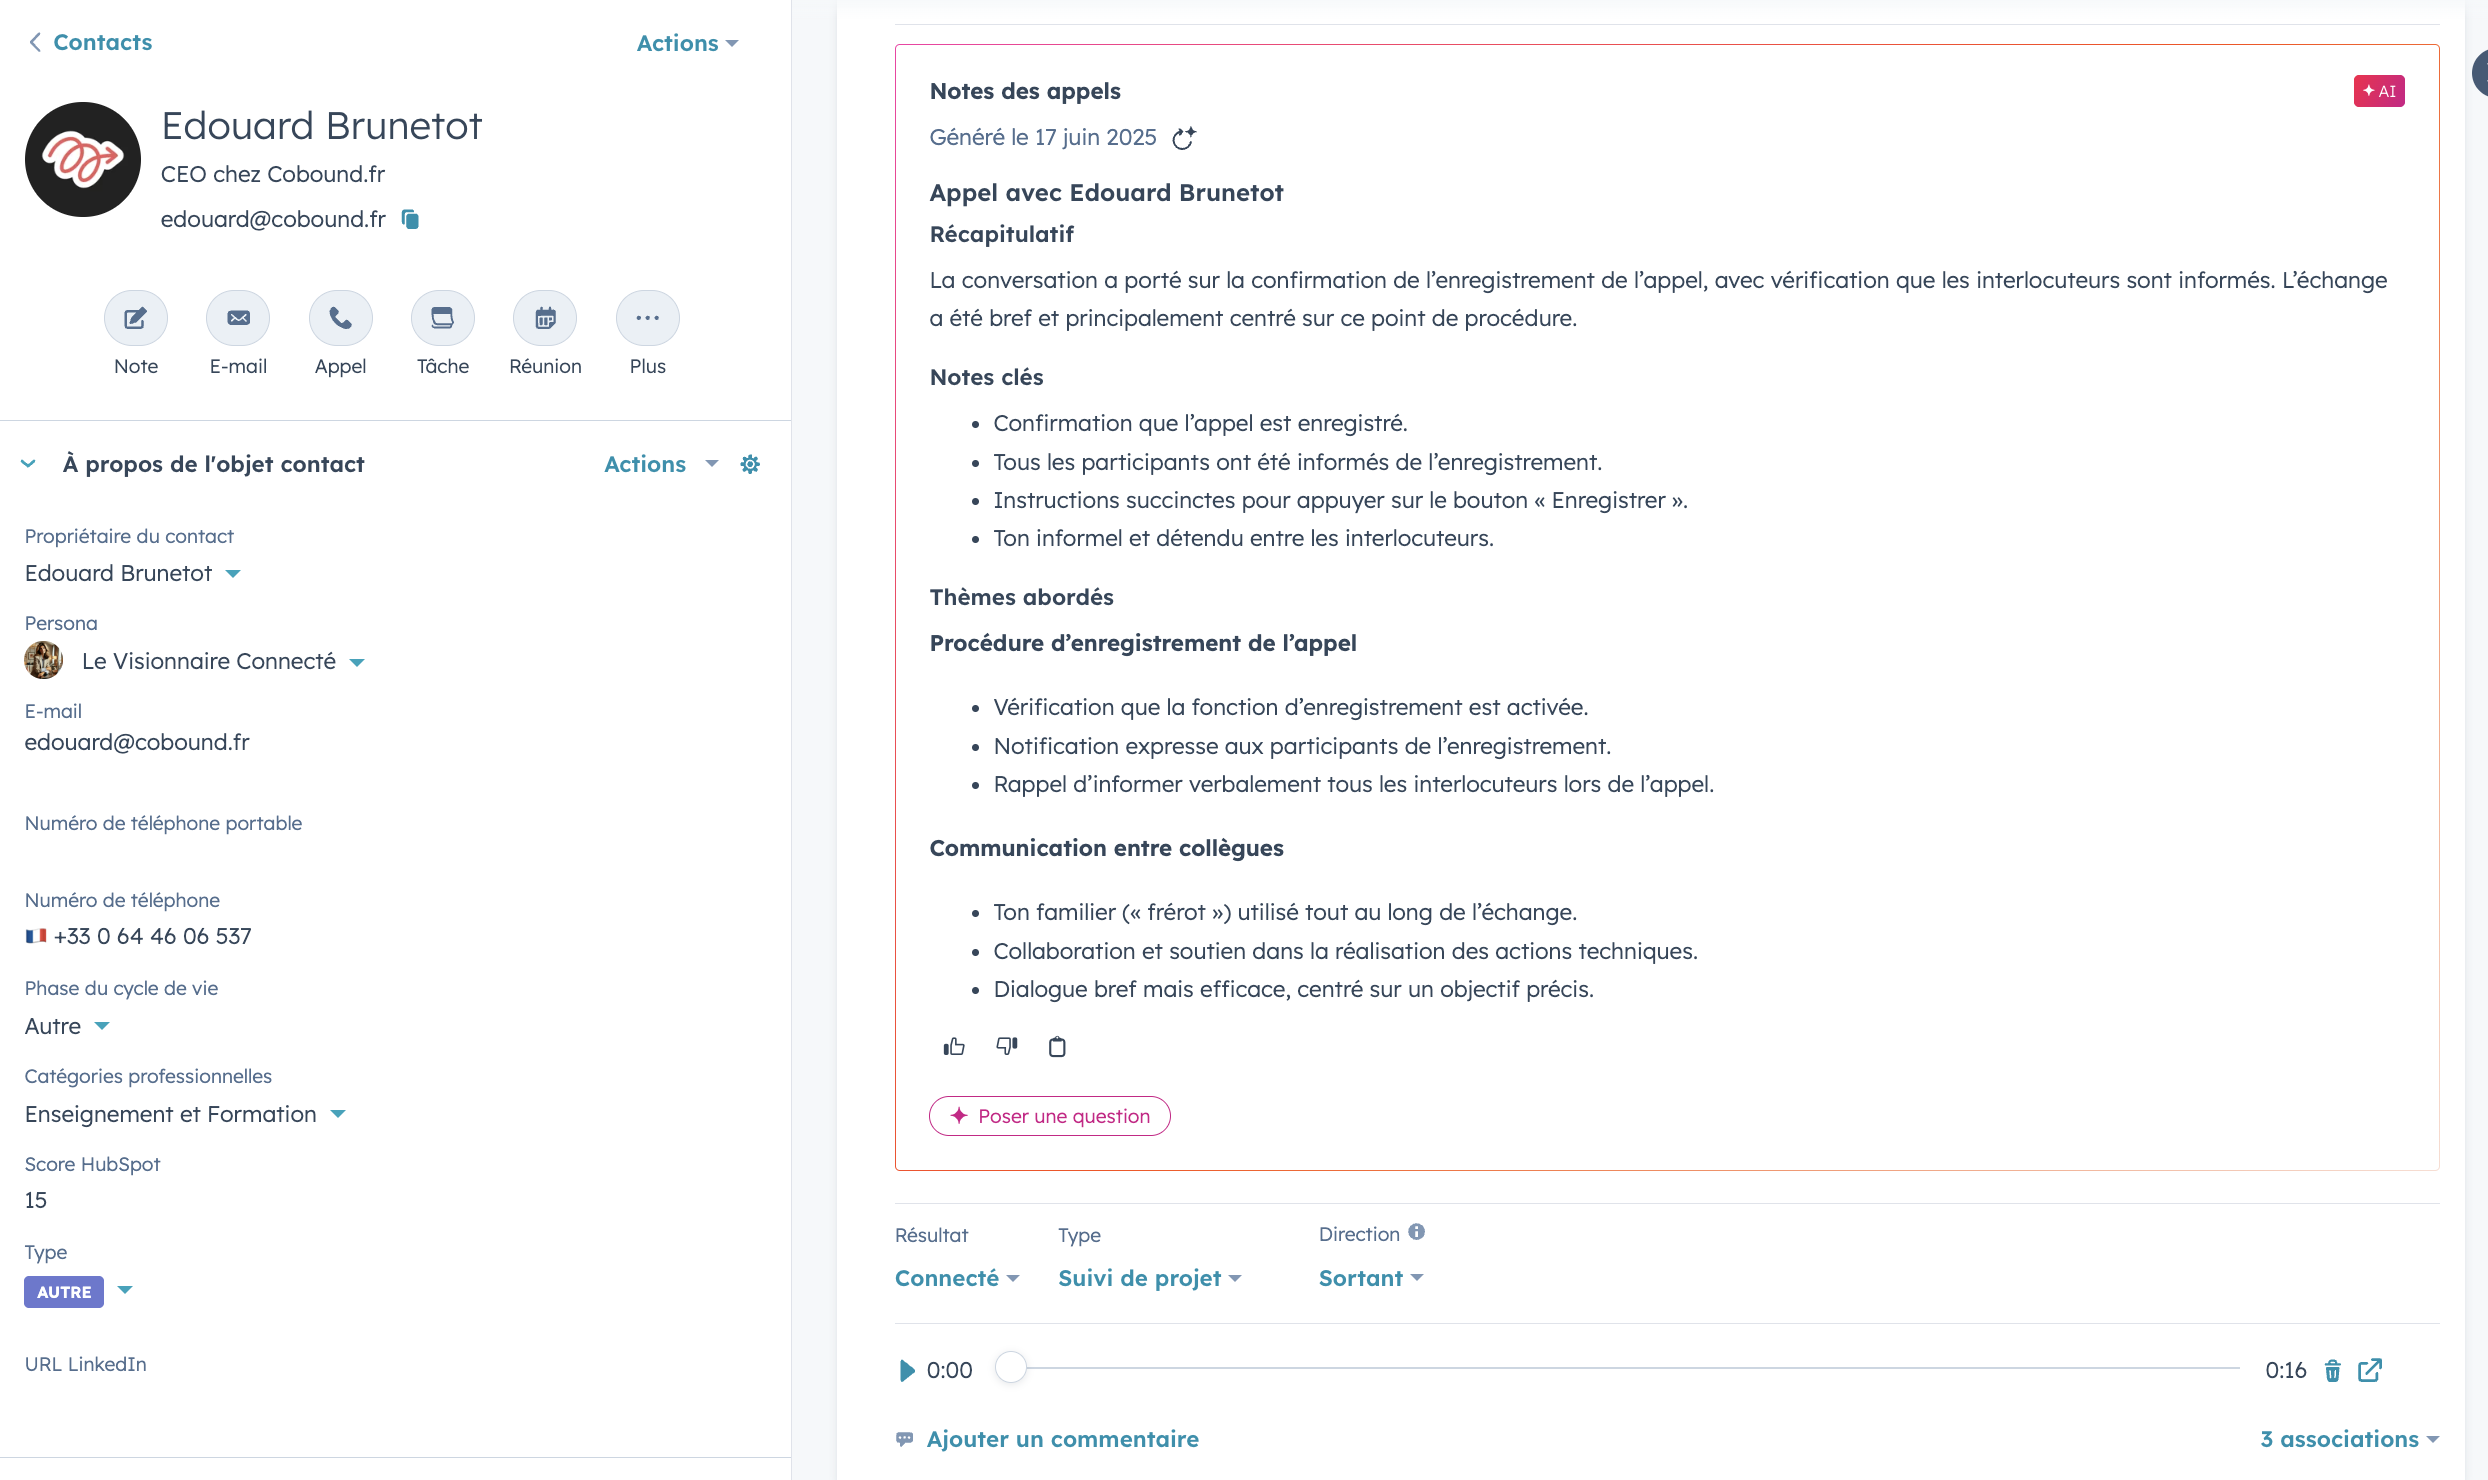Collapse the À propos de l'objet contact section
Screen dimensions: 2488x1480
[x=29, y=464]
